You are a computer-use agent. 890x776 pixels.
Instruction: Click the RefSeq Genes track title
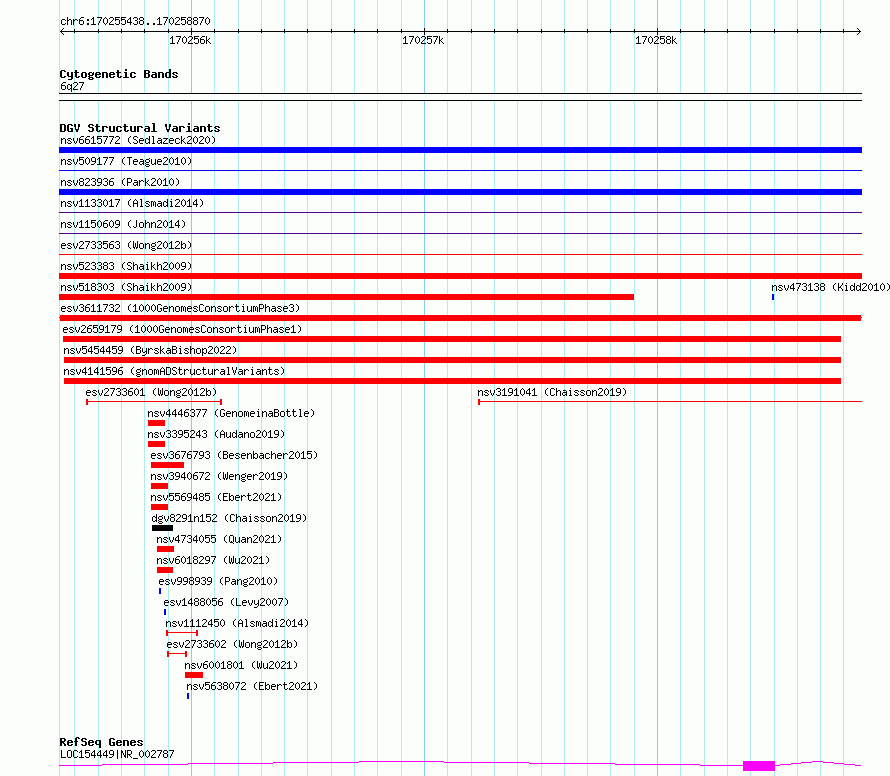point(101,742)
